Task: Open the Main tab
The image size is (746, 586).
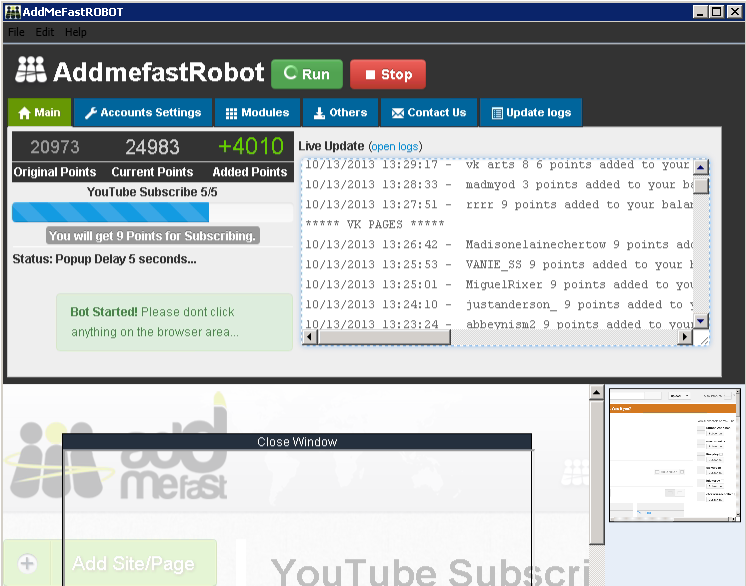Action: pyautogui.click(x=39, y=113)
